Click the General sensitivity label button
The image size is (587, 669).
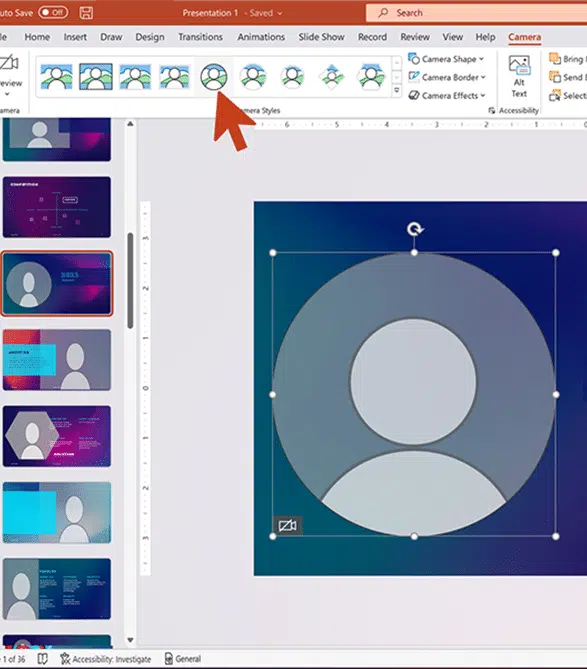point(183,659)
